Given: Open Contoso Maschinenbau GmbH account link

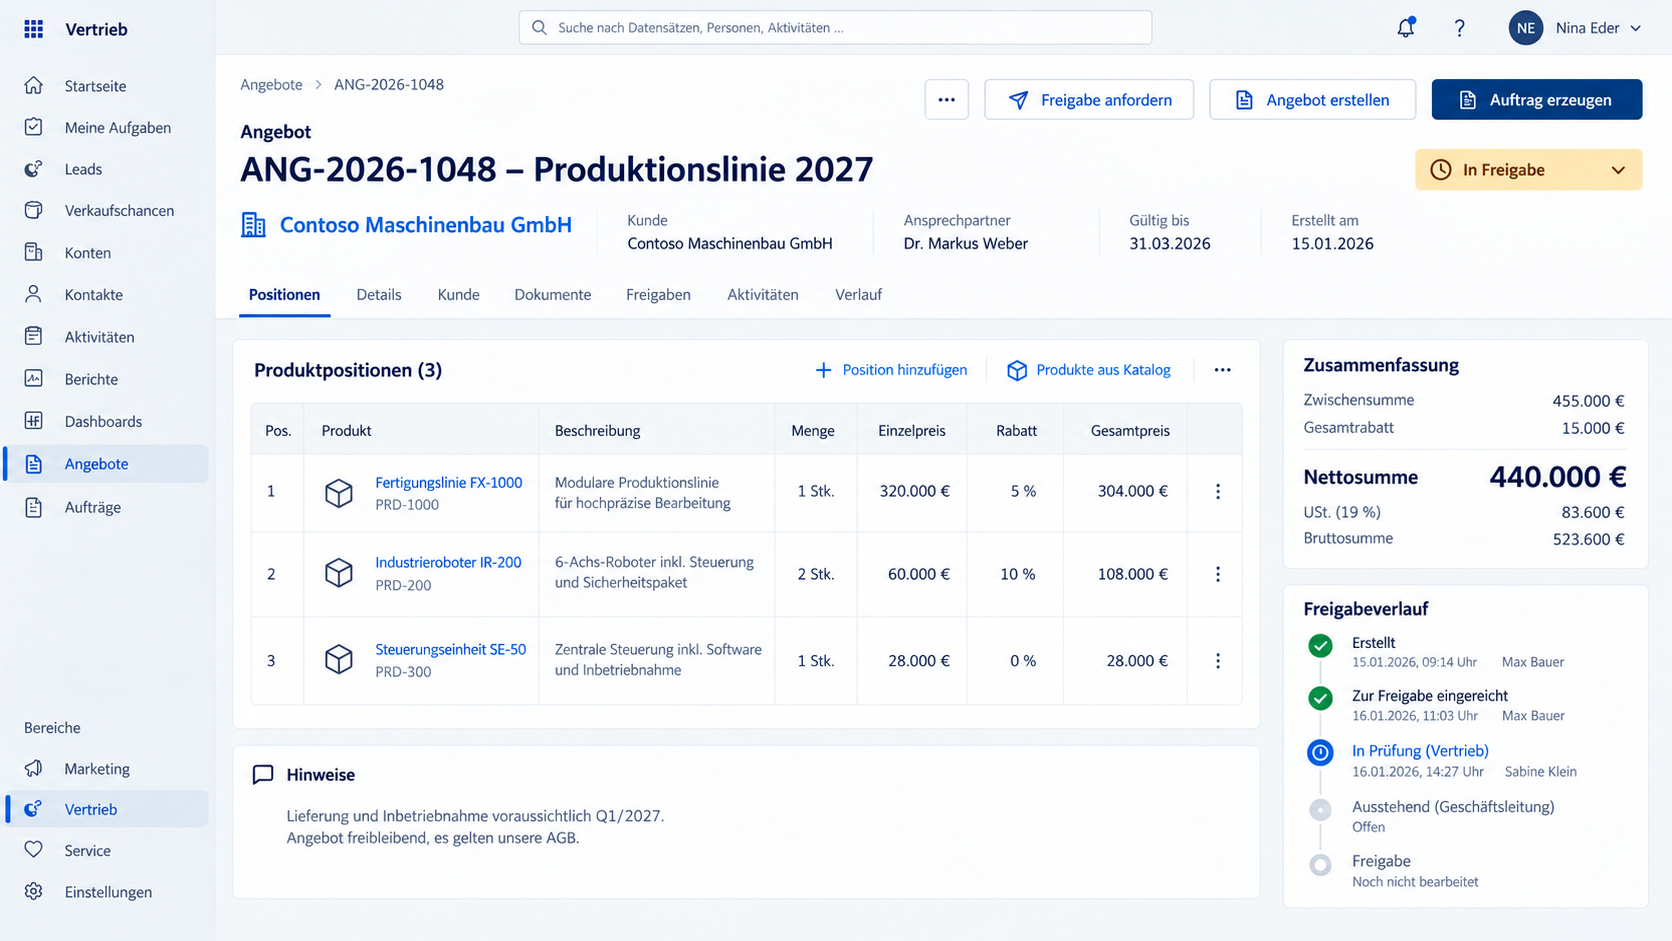Looking at the screenshot, I should tap(425, 225).
